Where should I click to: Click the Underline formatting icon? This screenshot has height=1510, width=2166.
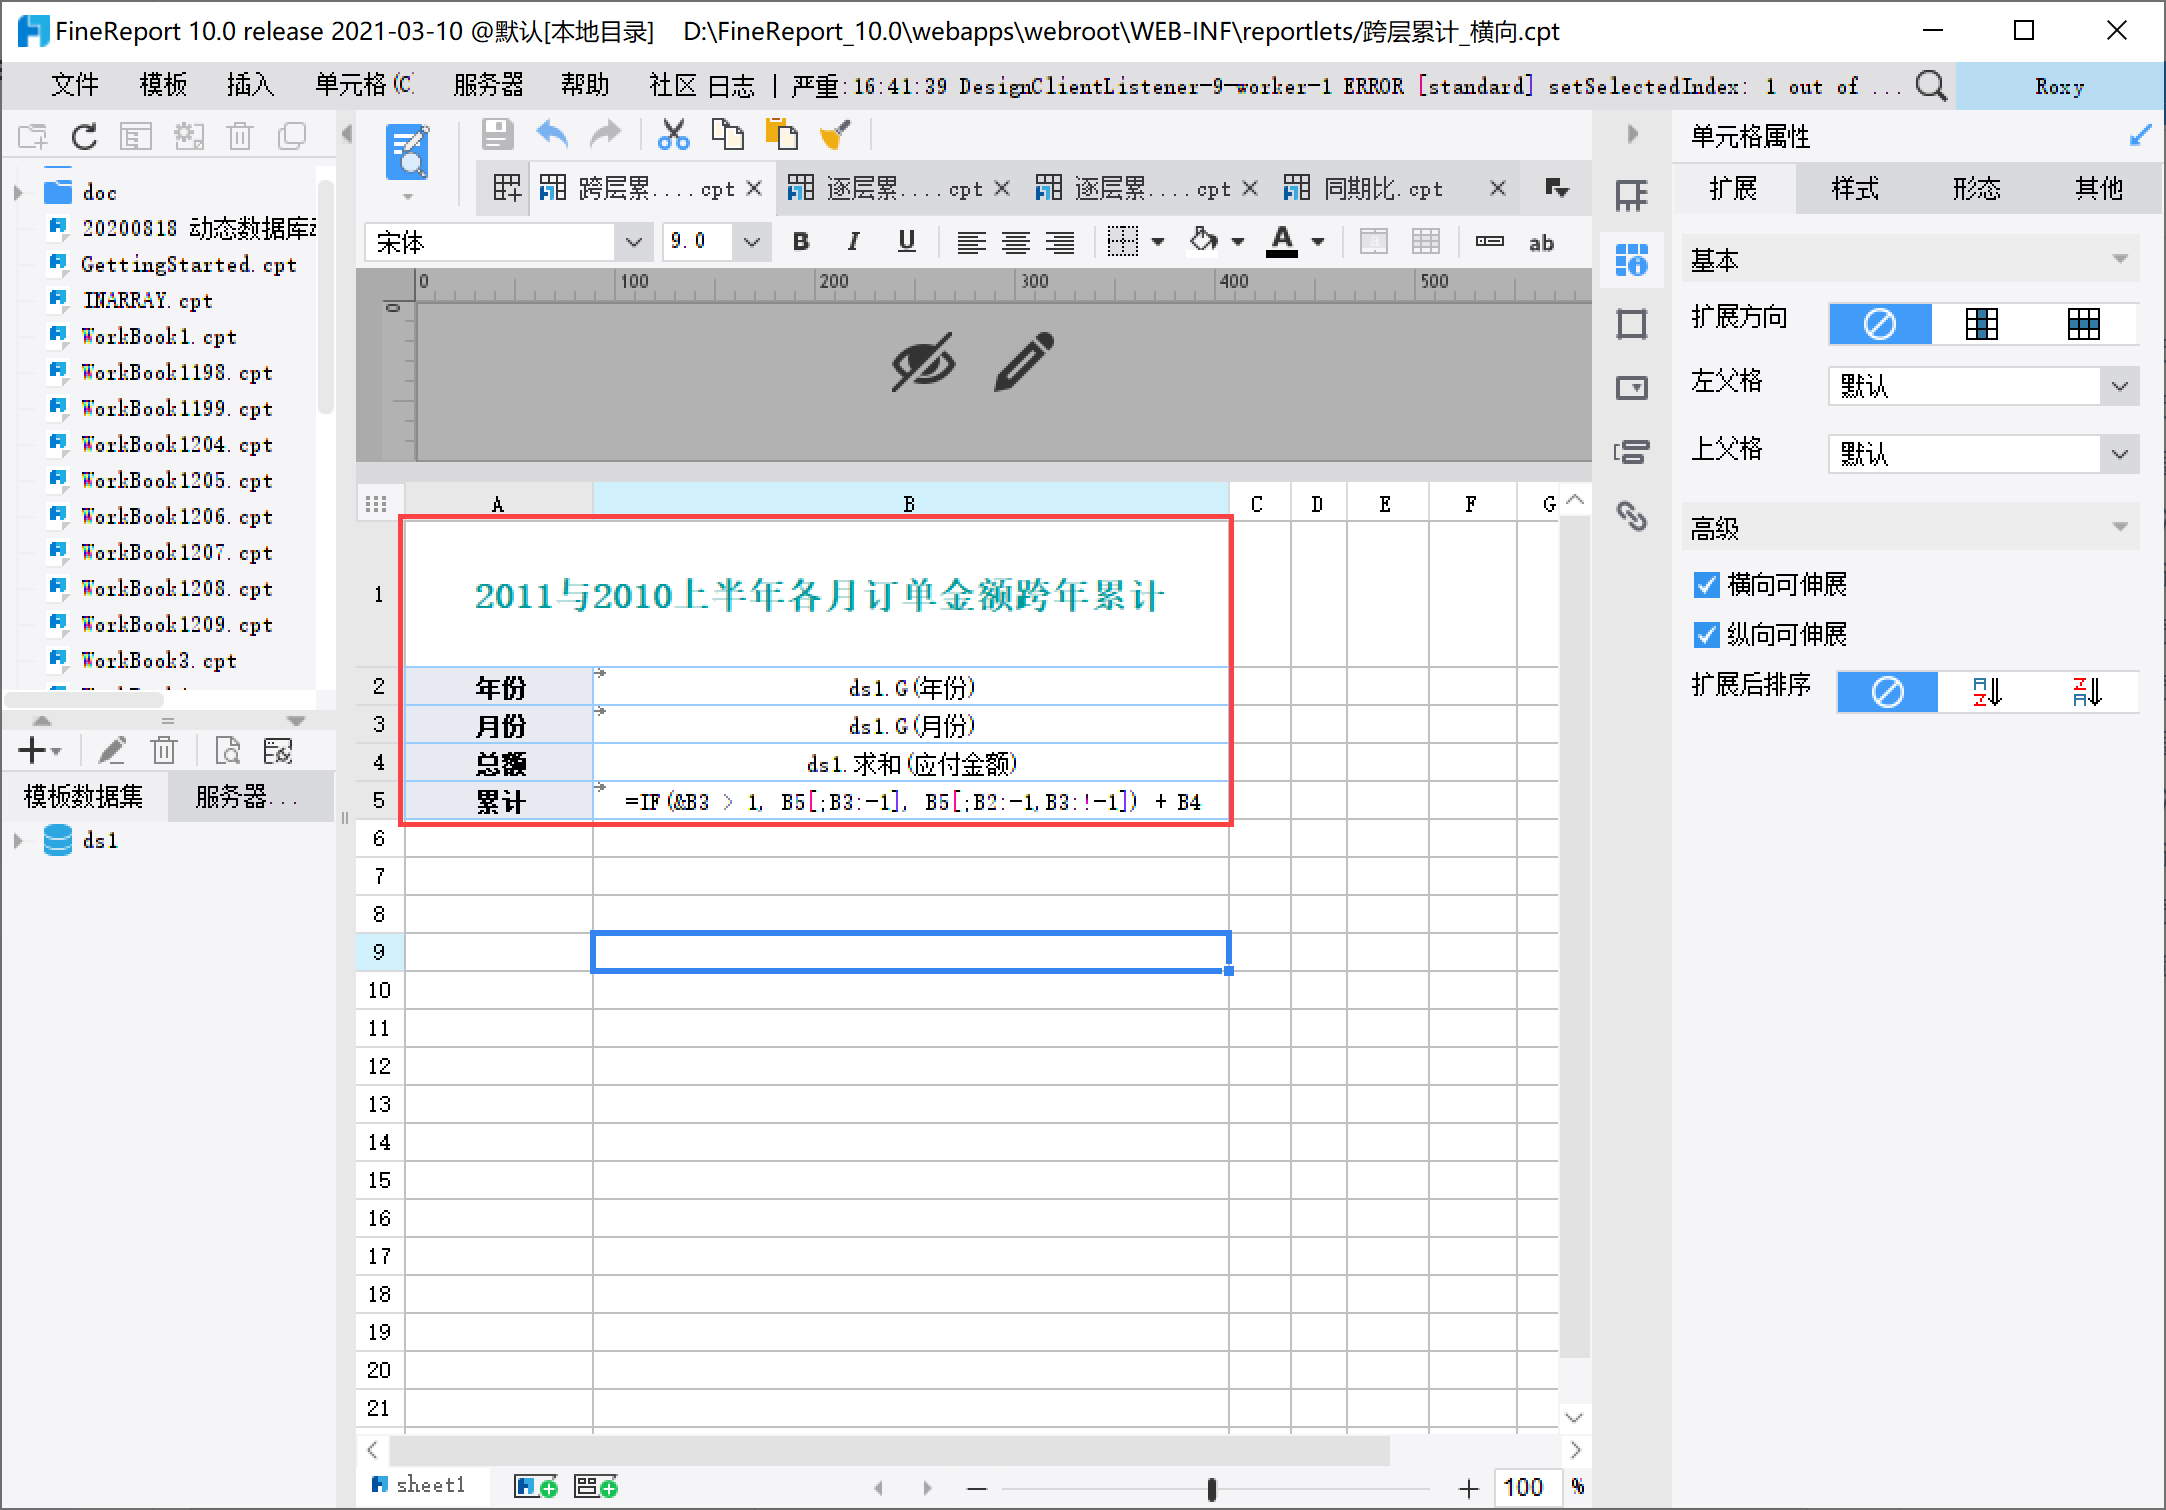[x=907, y=242]
